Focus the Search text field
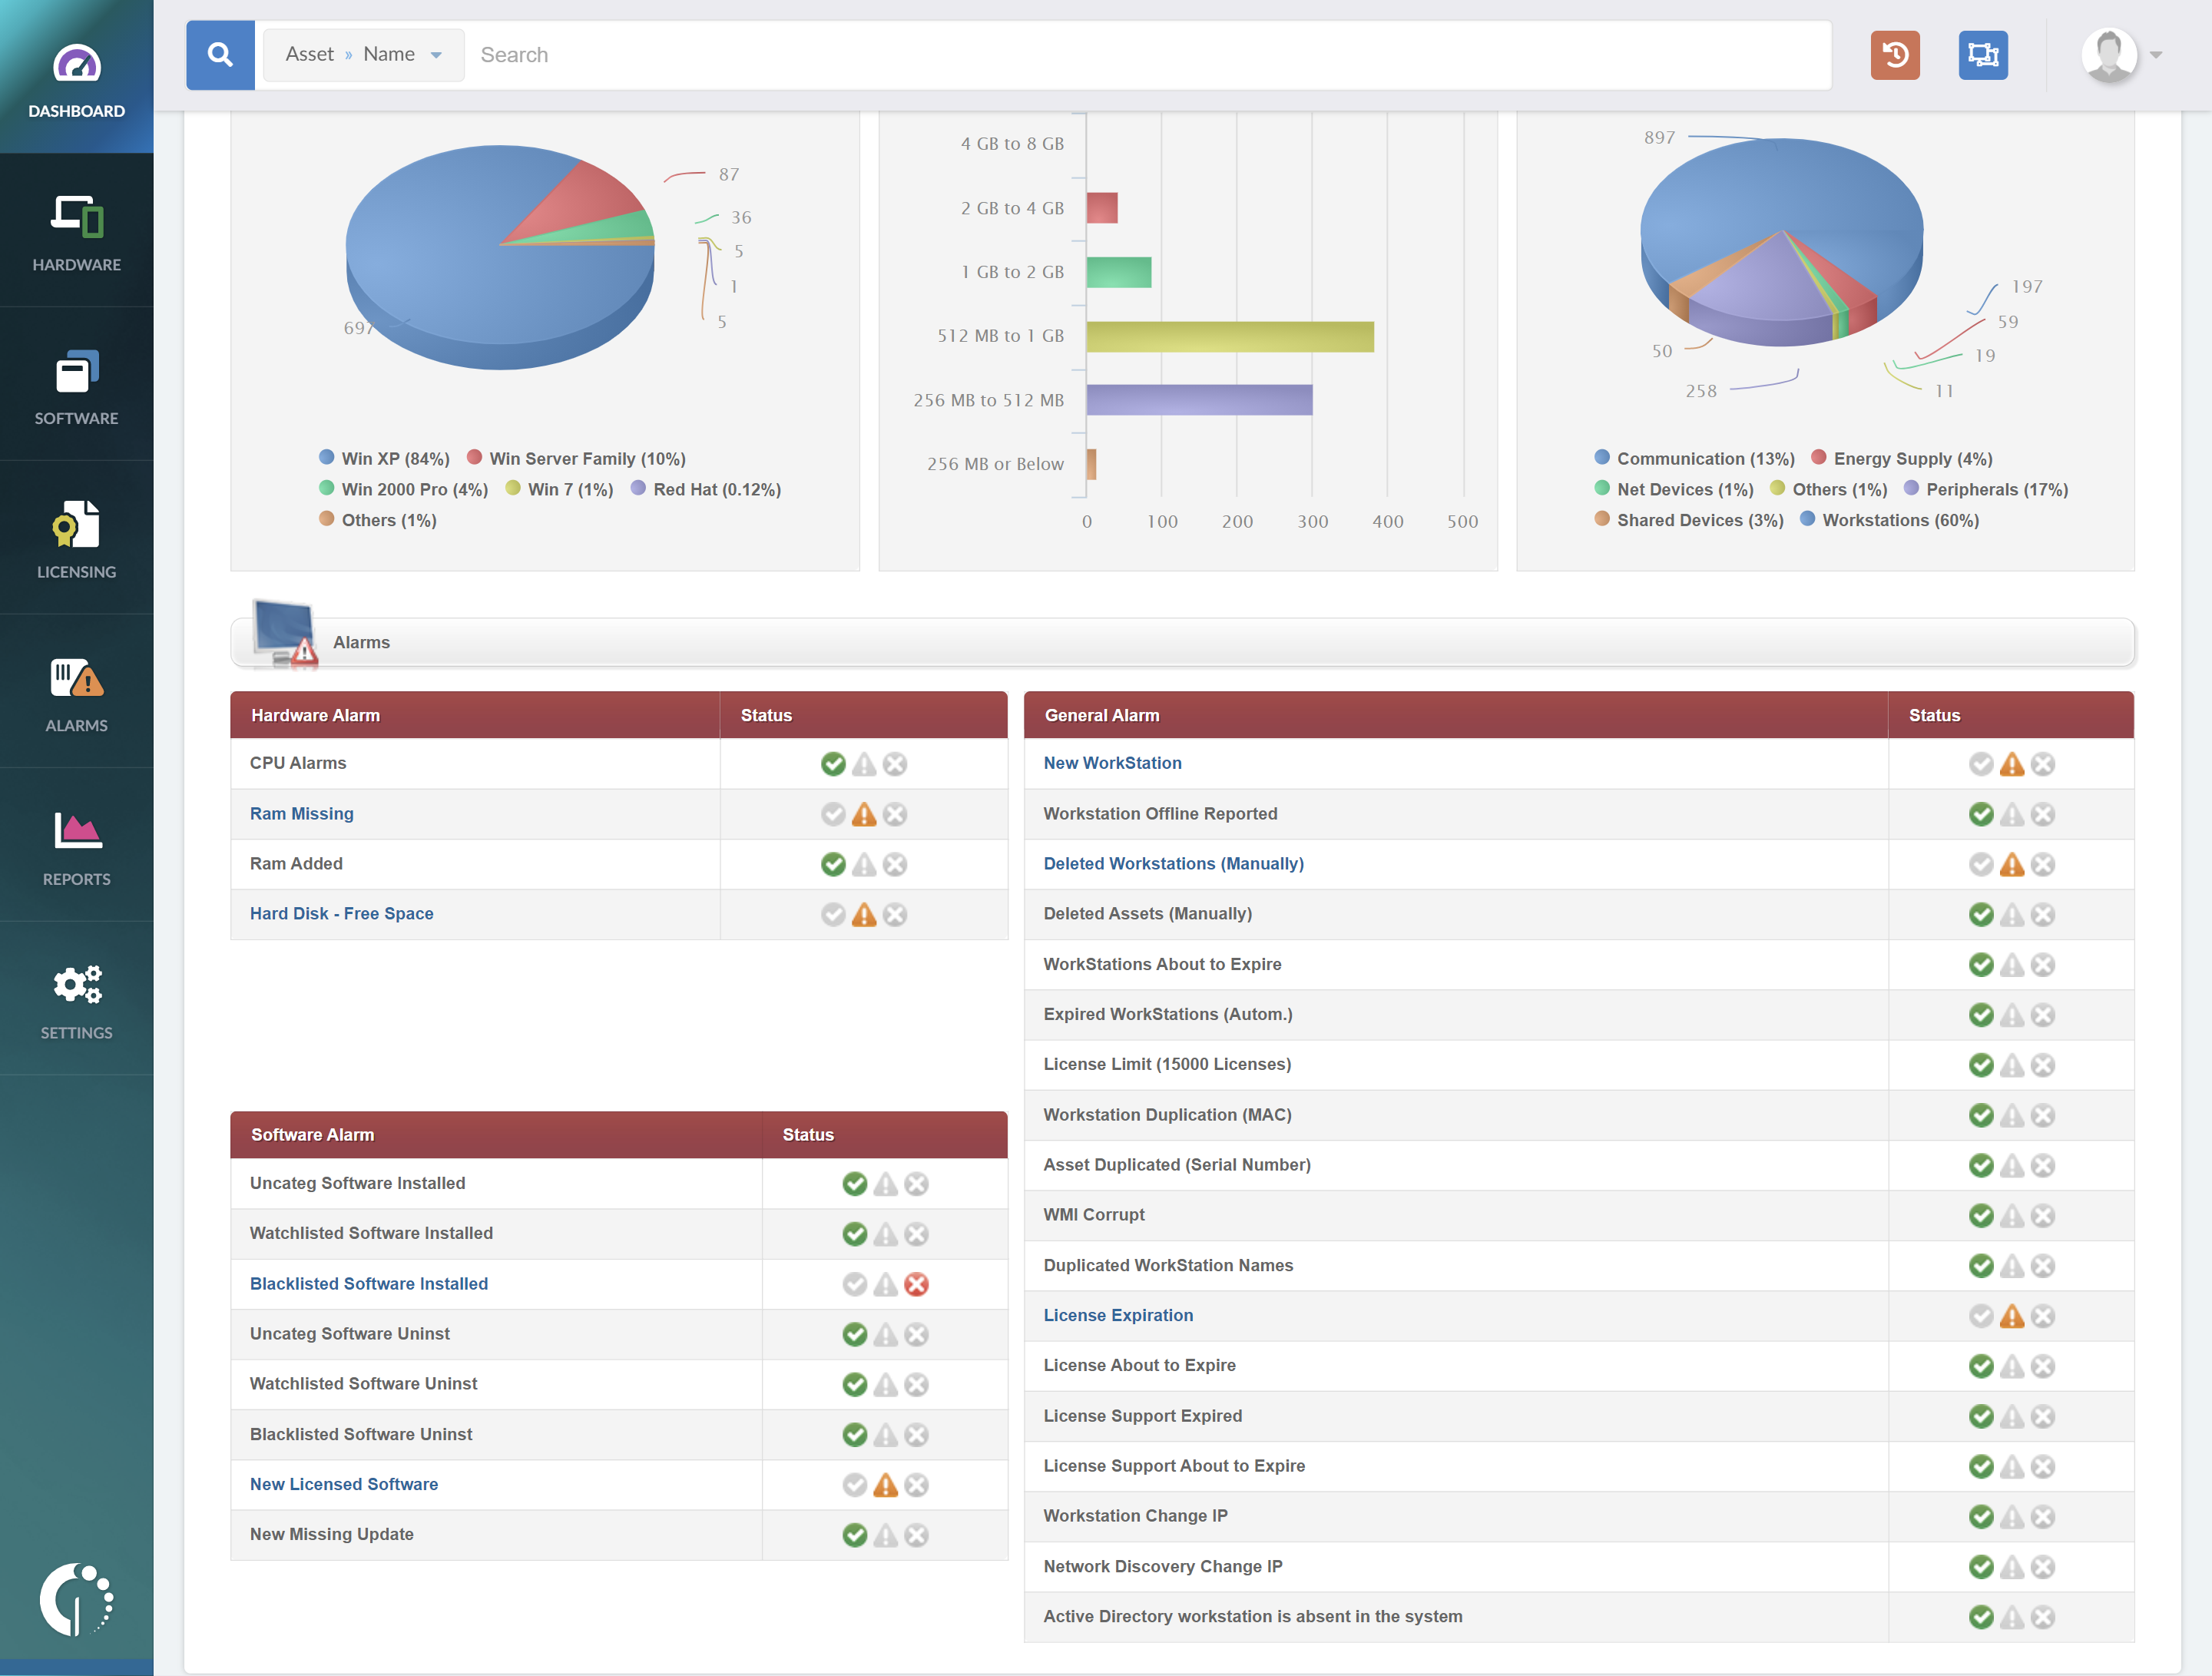2212x1676 pixels. point(1140,55)
